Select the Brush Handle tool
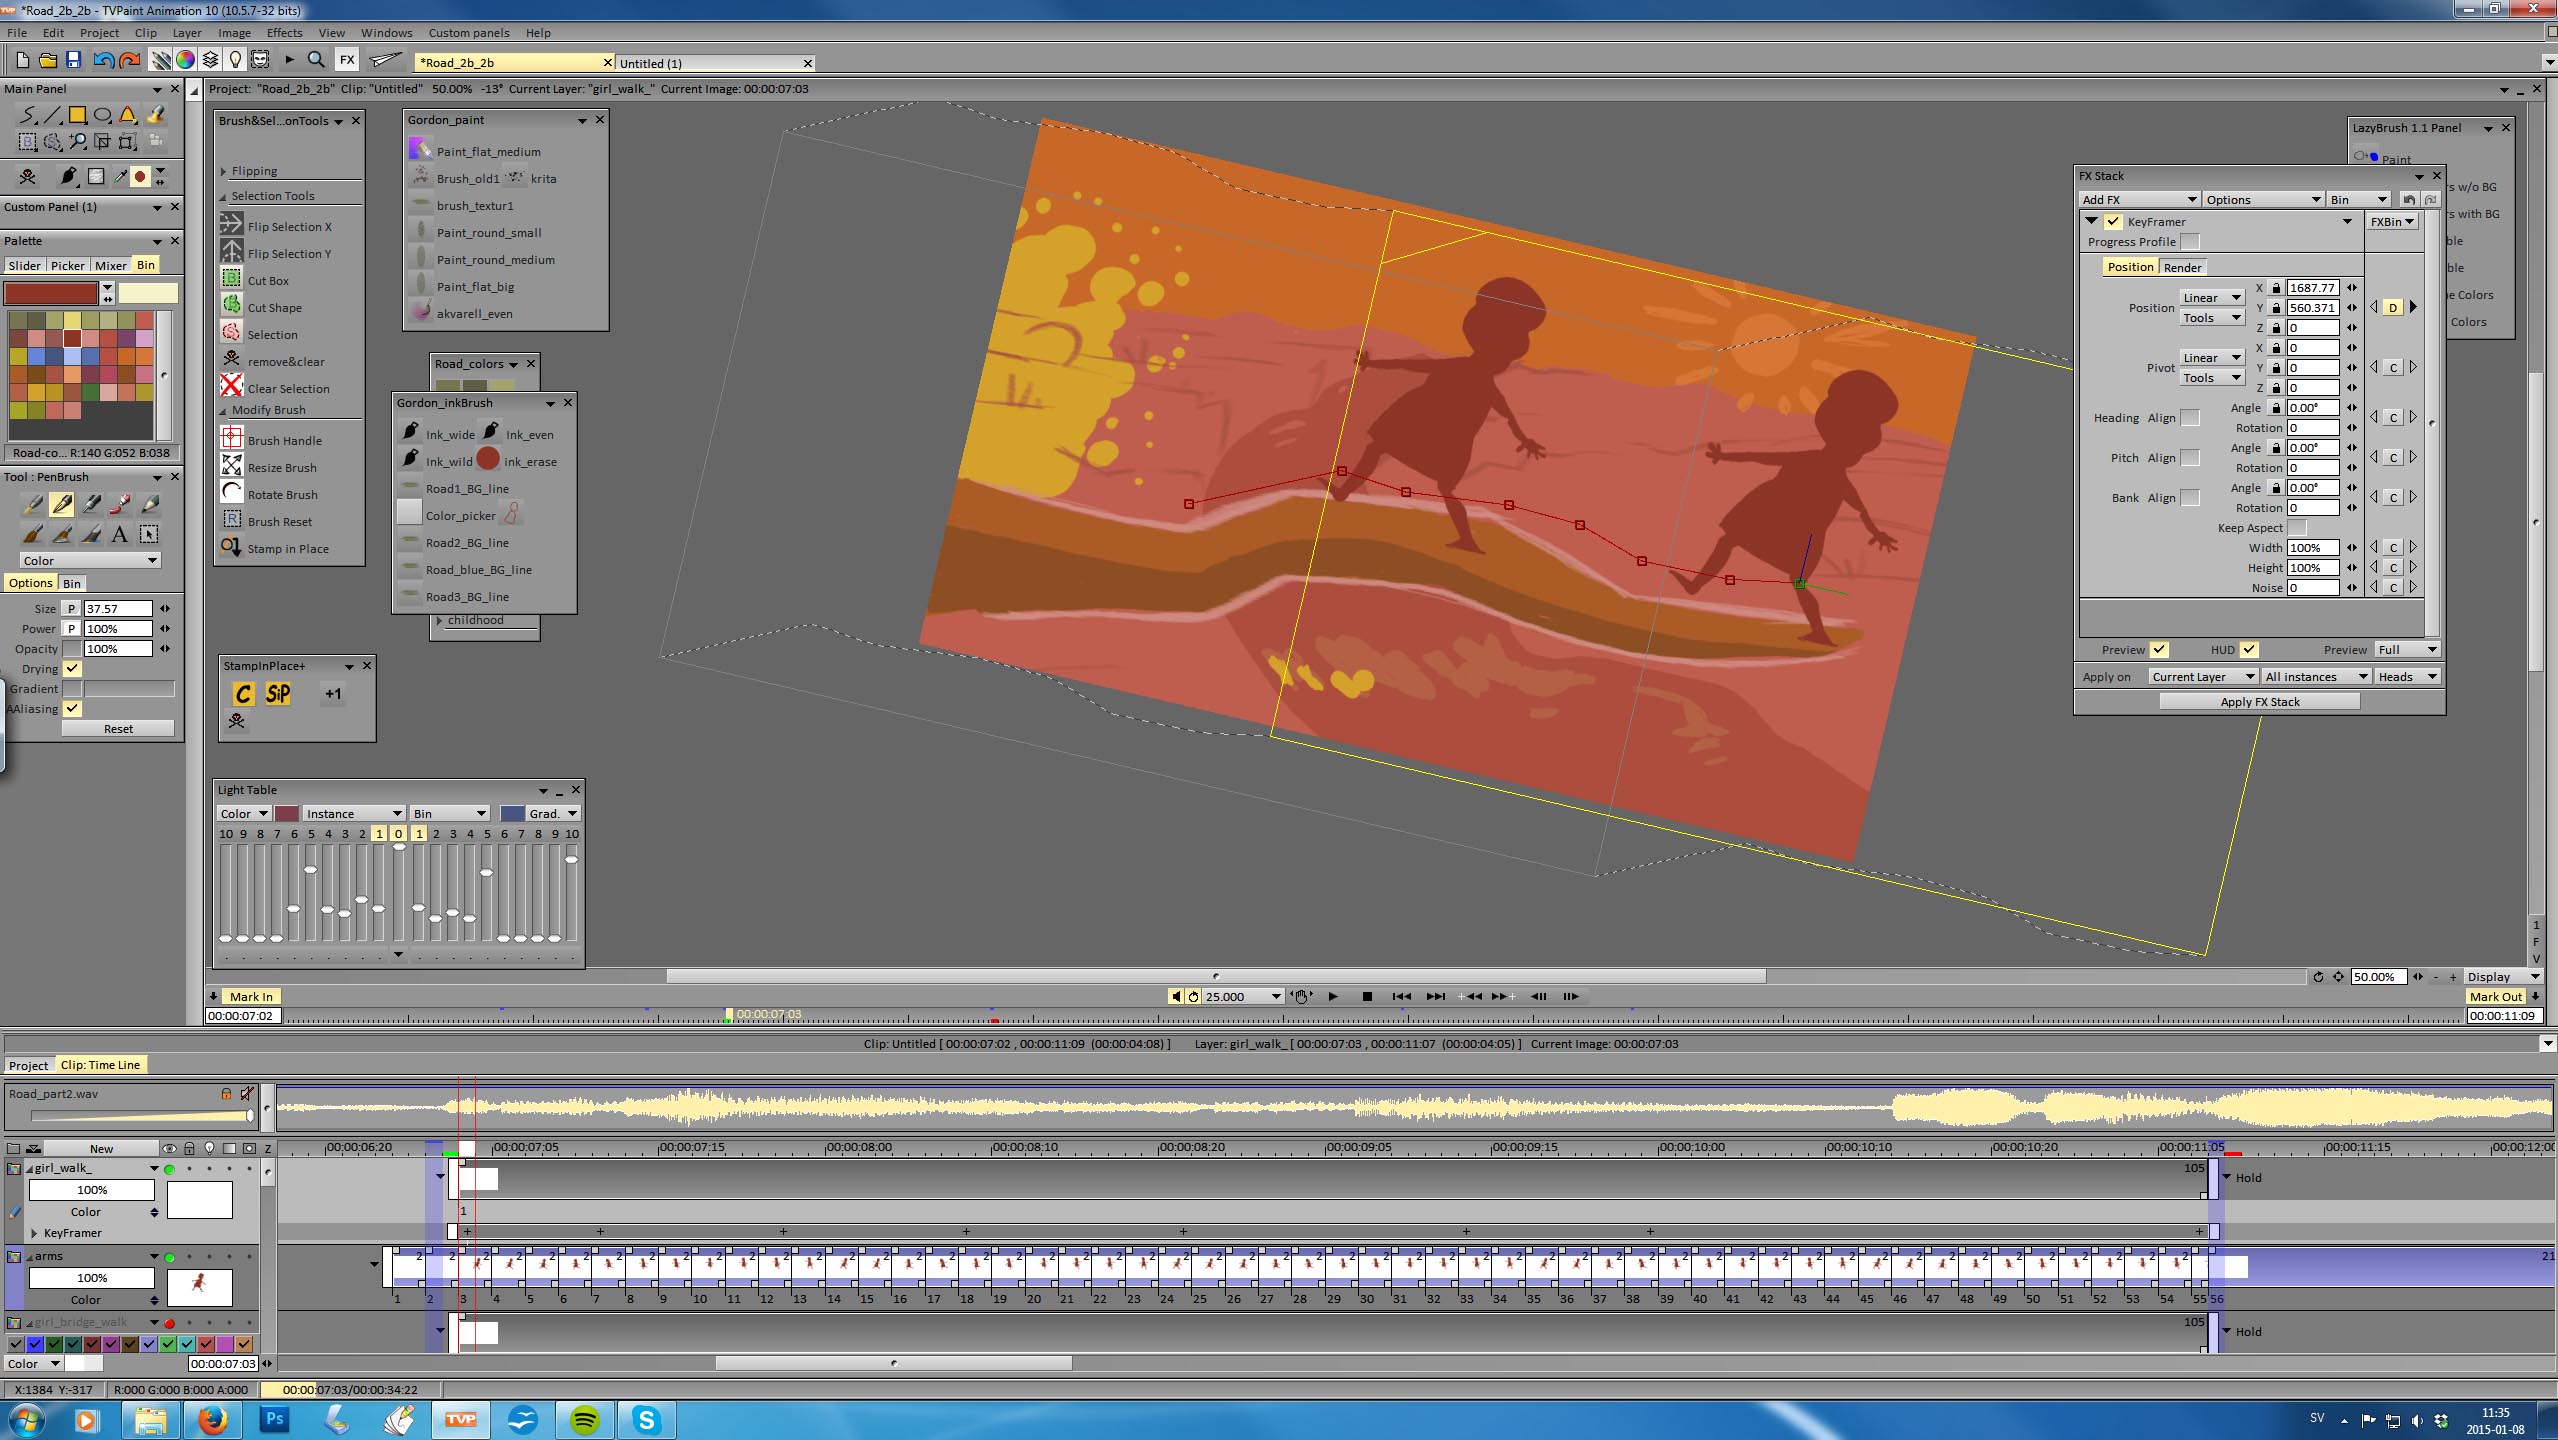 (284, 441)
